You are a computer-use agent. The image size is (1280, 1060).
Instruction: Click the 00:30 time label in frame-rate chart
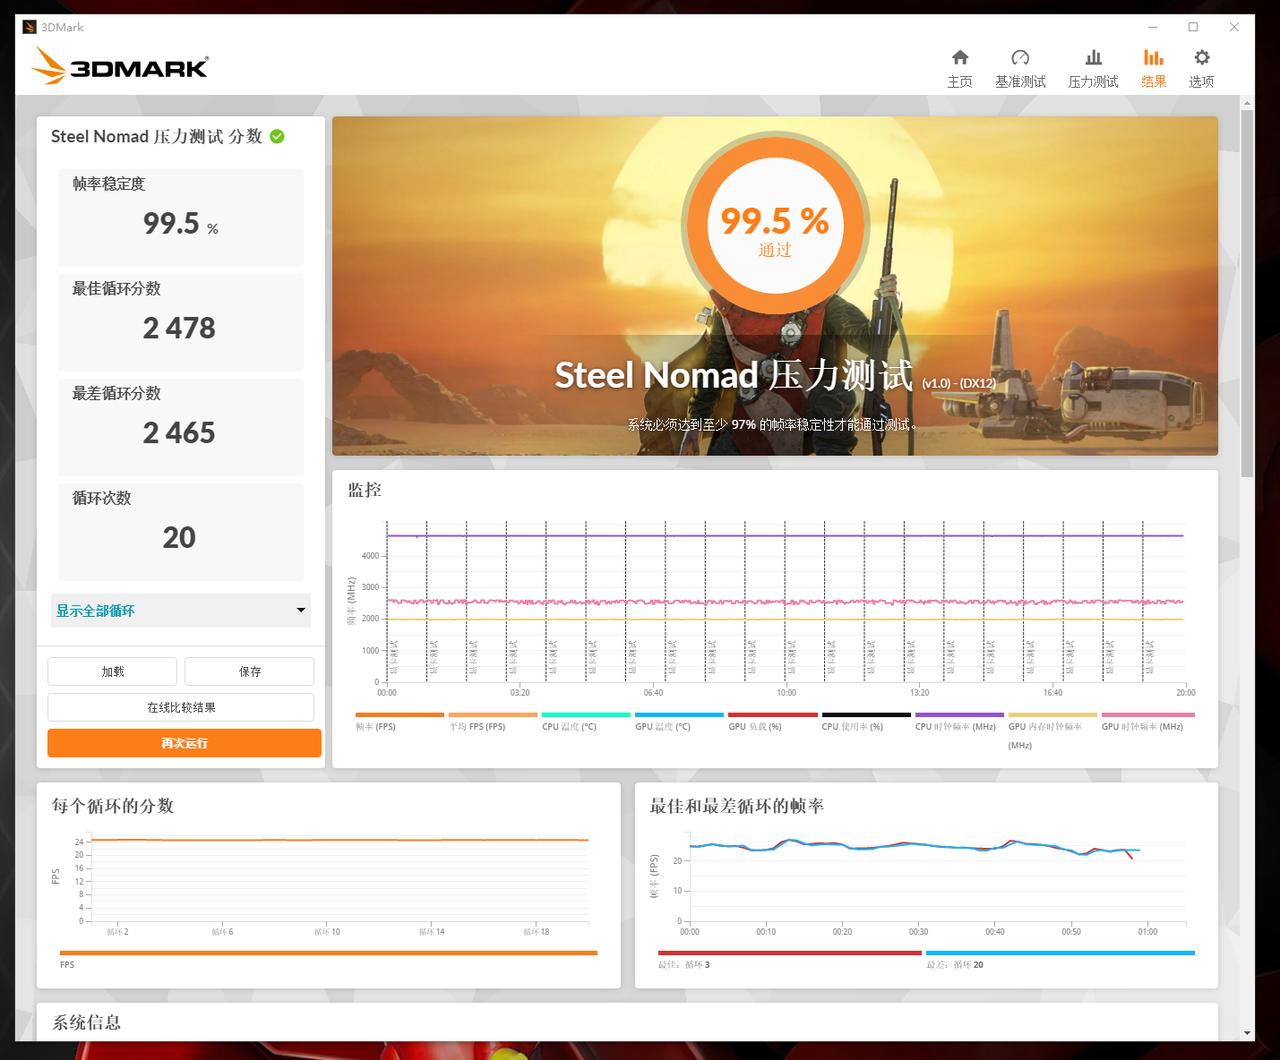pyautogui.click(x=918, y=931)
